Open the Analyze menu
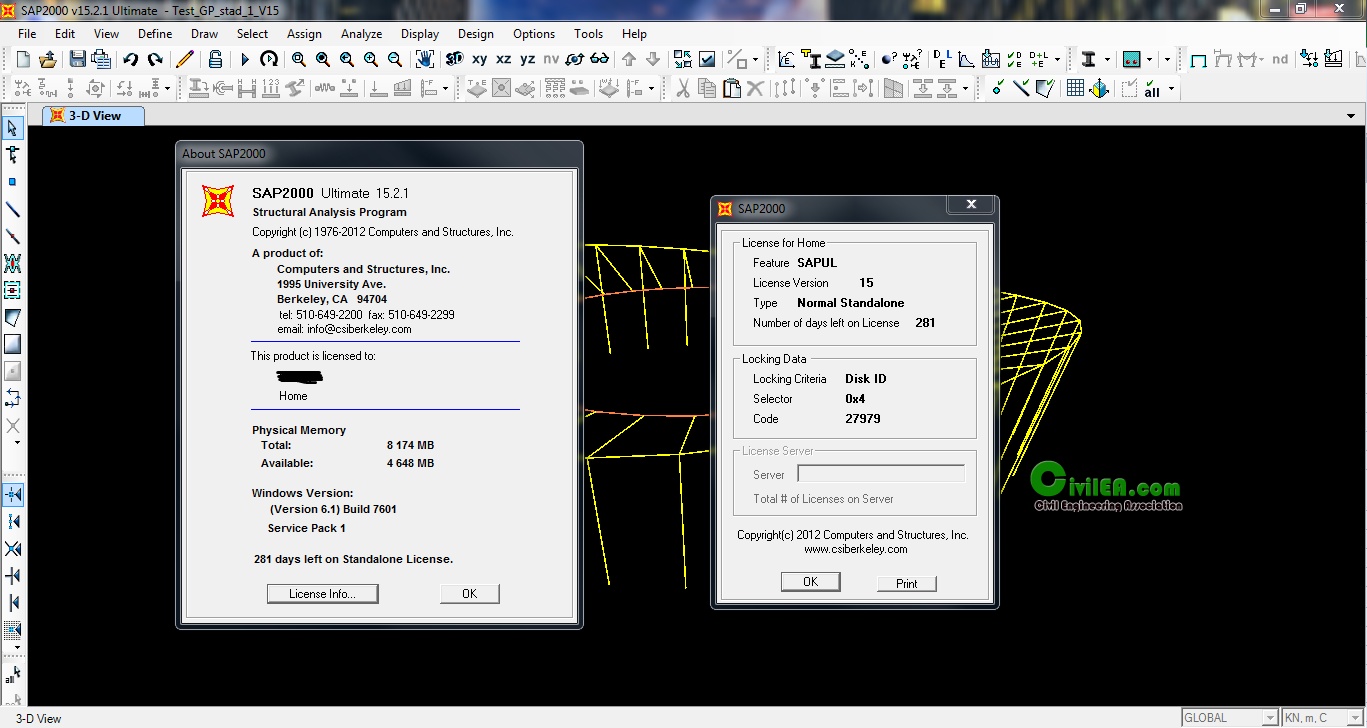 coord(361,33)
